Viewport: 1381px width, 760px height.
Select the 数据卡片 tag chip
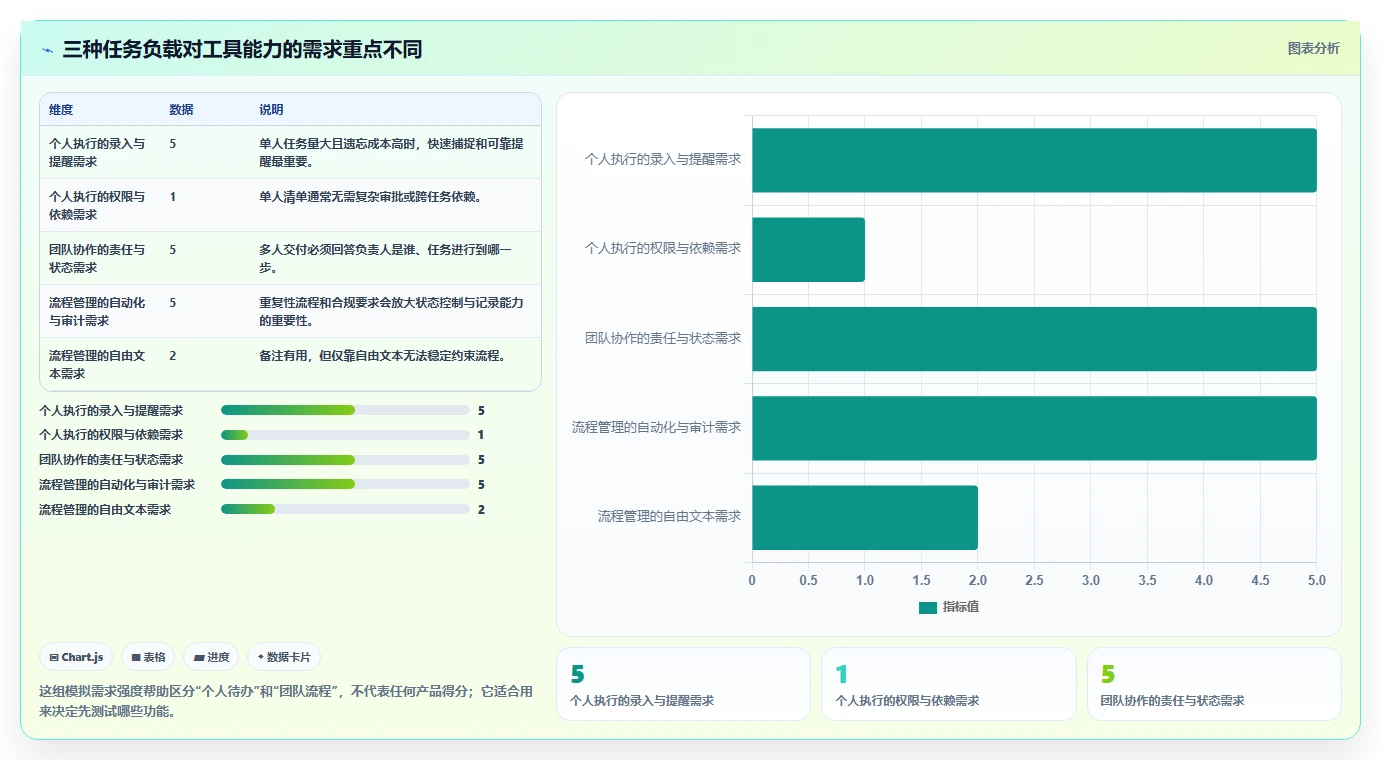tap(284, 657)
